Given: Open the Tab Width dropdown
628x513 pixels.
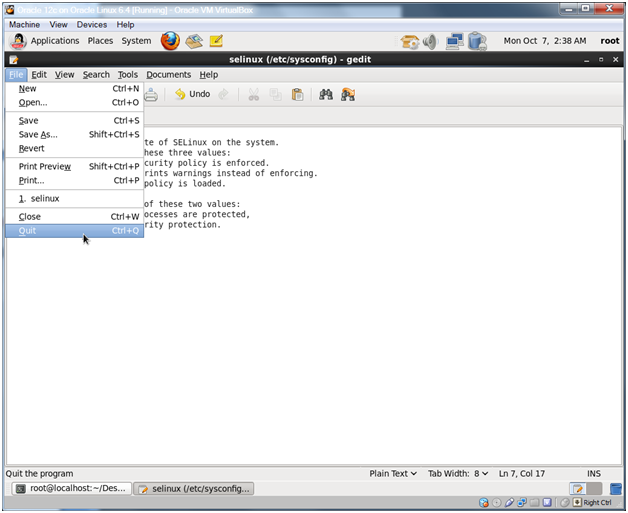Looking at the screenshot, I should pyautogui.click(x=461, y=473).
